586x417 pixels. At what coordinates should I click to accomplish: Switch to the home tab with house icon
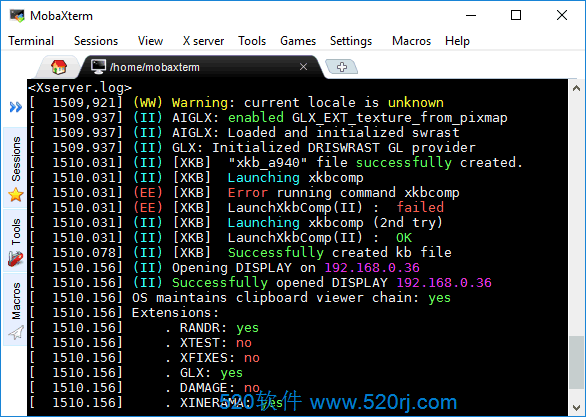[x=59, y=67]
